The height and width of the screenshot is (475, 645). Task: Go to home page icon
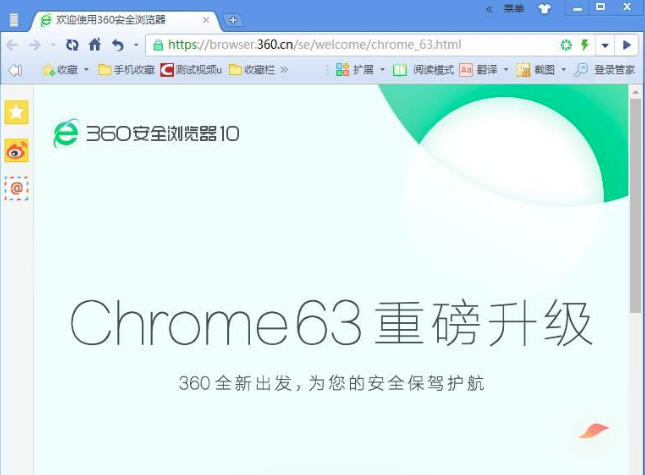click(95, 44)
